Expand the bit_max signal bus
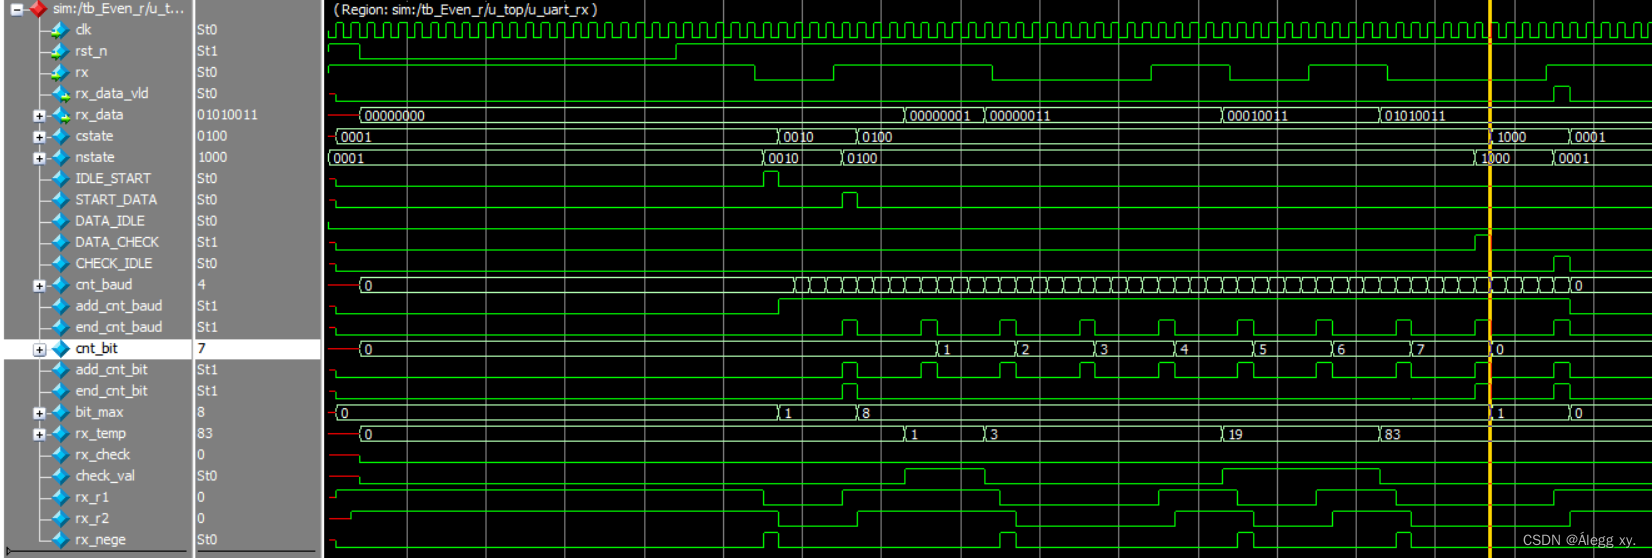This screenshot has width=1652, height=558. tap(40, 413)
